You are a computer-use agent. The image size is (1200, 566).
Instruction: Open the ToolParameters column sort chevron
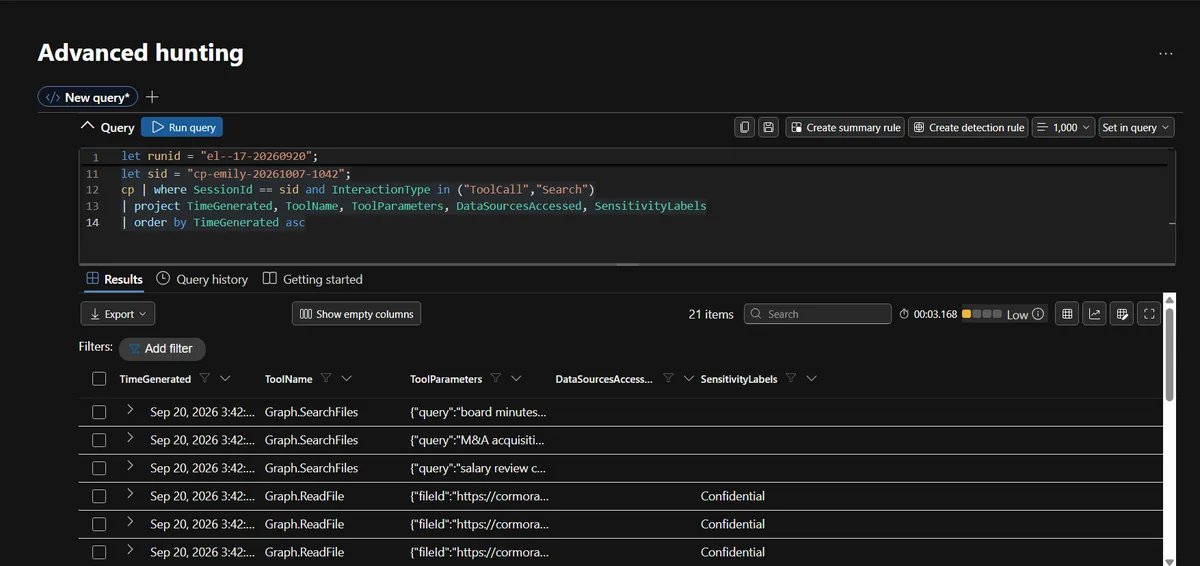[516, 379]
